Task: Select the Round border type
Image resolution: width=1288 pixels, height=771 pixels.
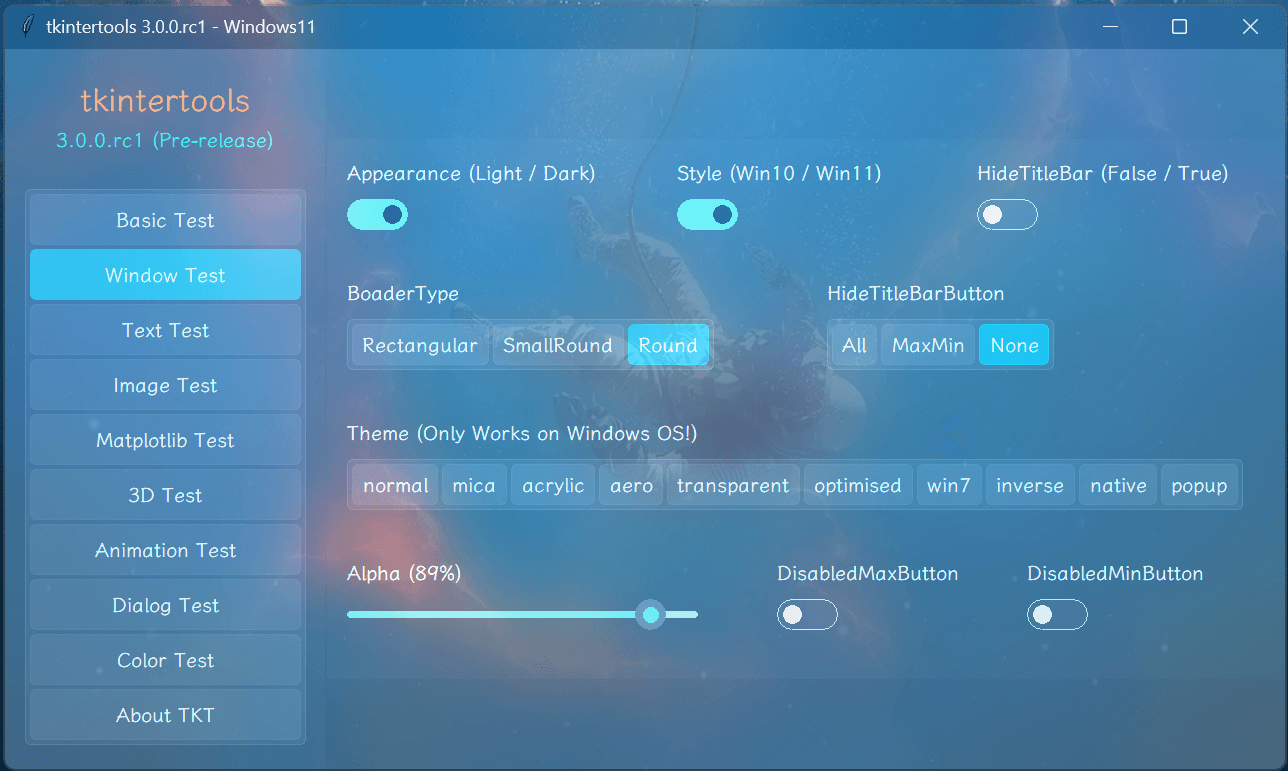Action: [668, 345]
